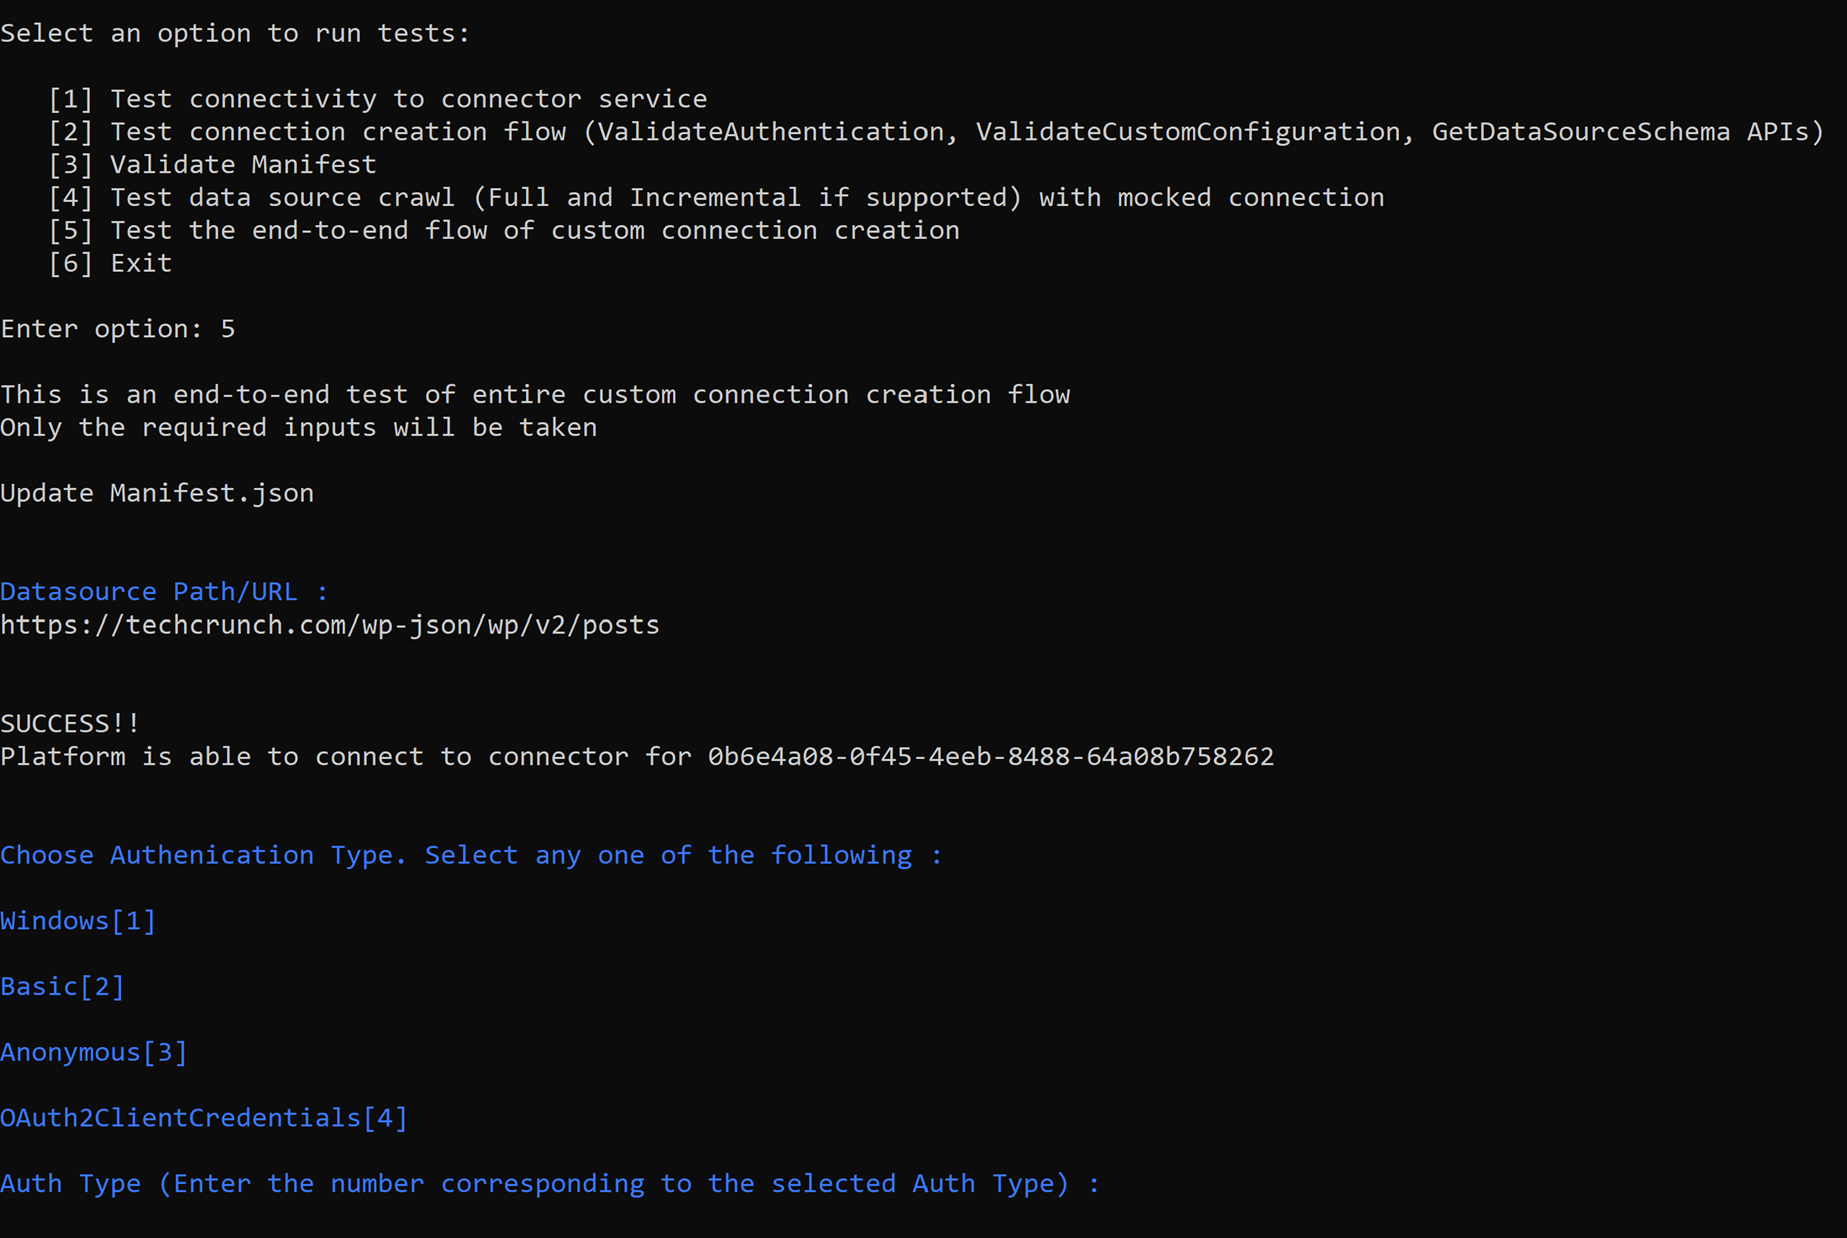1847x1238 pixels.
Task: Select the "Basic[2]" authentication option
Action: (62, 987)
